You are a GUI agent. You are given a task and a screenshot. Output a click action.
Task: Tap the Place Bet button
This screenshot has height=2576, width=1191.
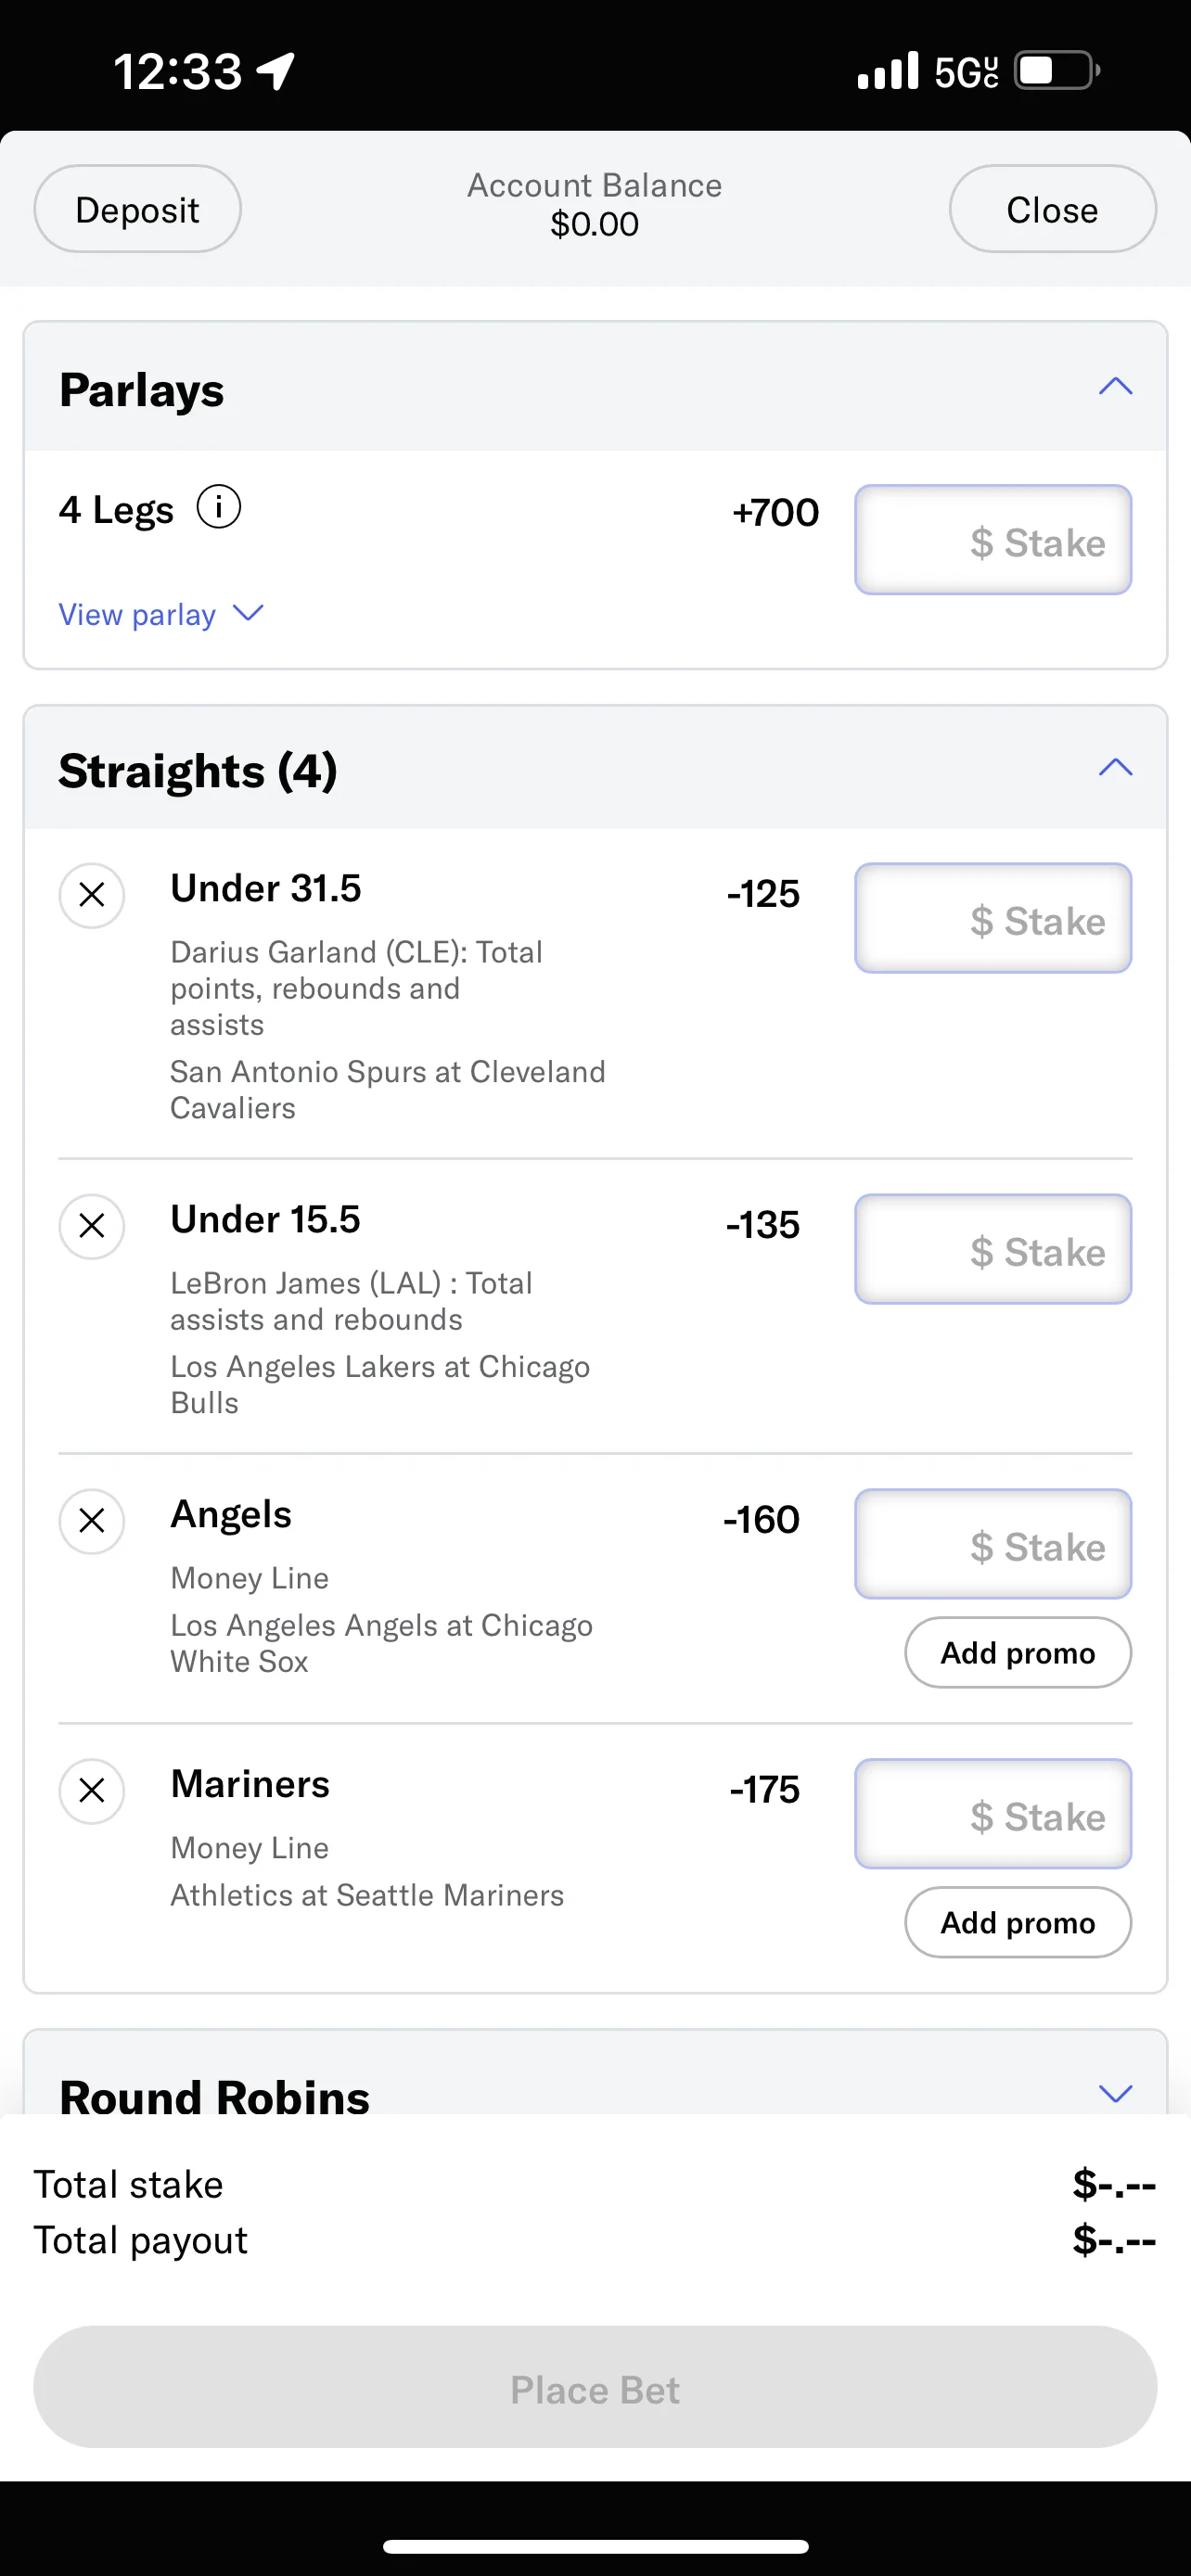click(595, 2388)
